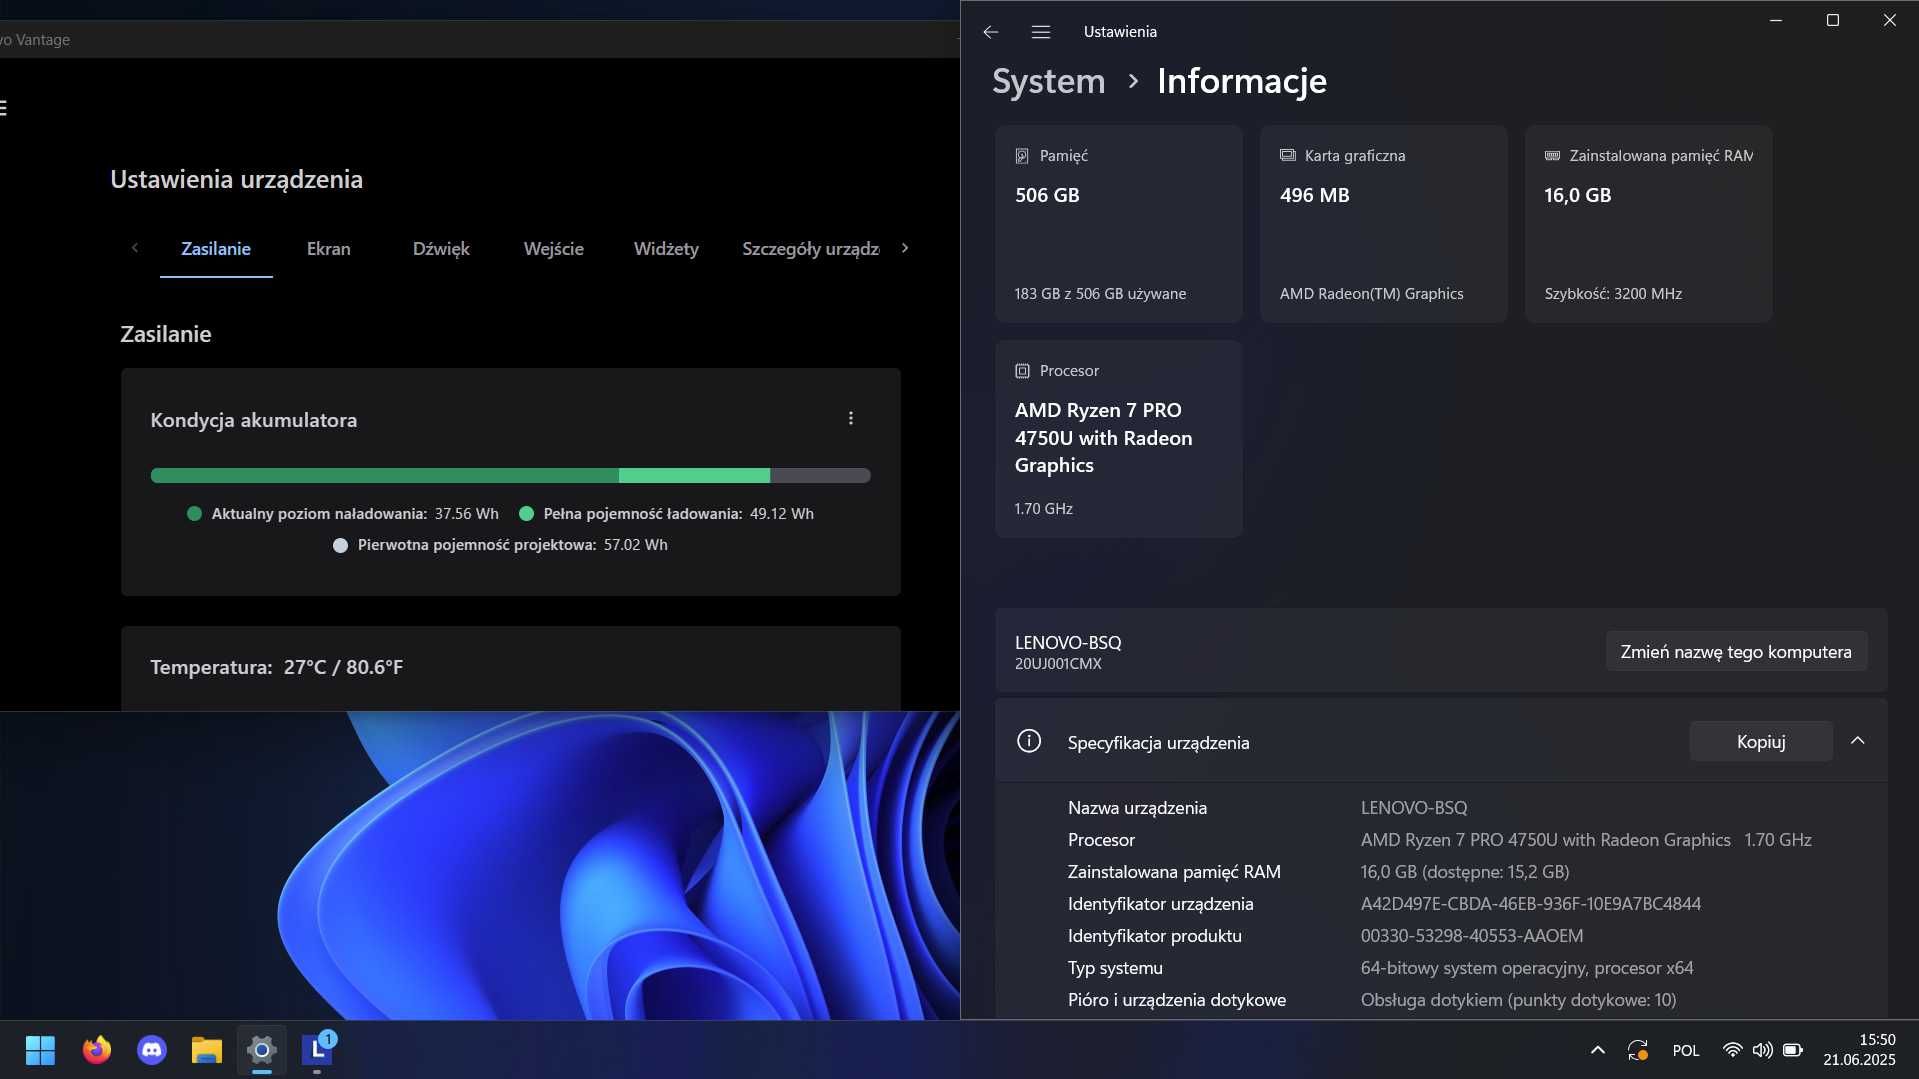
Task: Open File Explorer from the taskbar
Action: pyautogui.click(x=207, y=1050)
